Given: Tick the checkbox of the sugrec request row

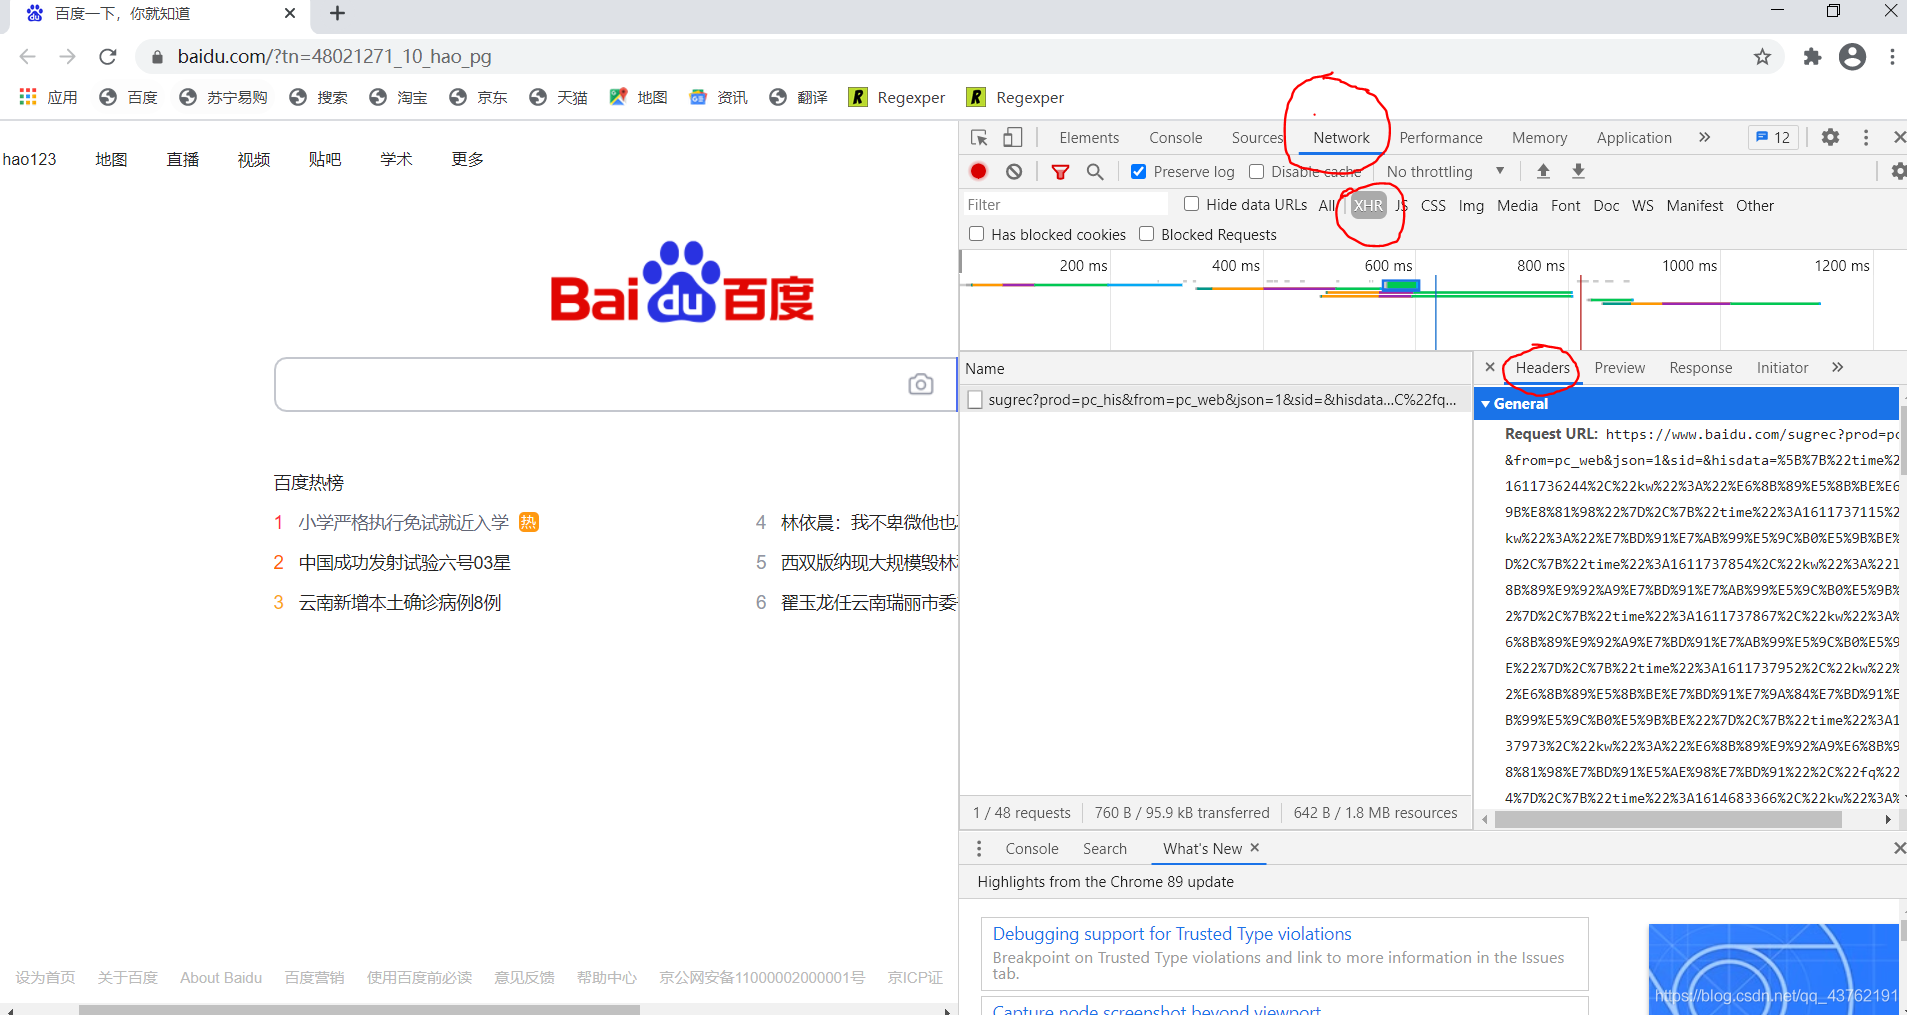Looking at the screenshot, I should [x=976, y=400].
